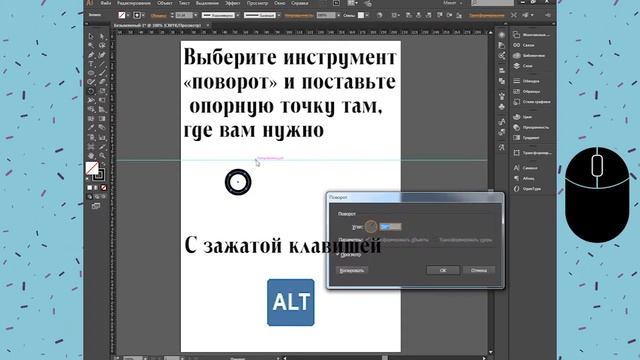Click Отмена in the Поворот dialog

click(479, 270)
